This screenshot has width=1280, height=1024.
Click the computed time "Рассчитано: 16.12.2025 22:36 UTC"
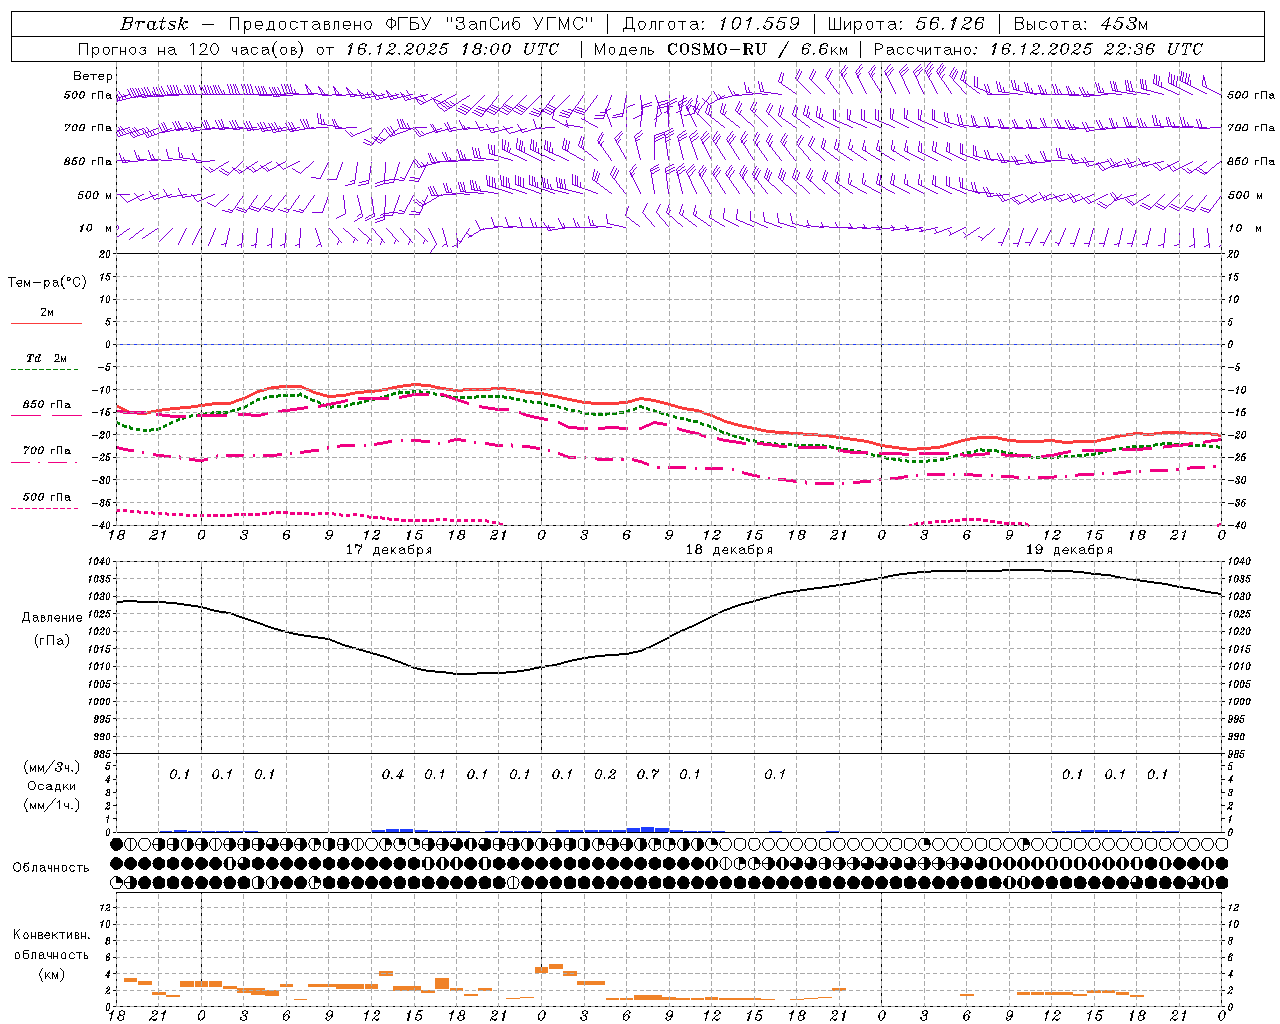(1038, 49)
